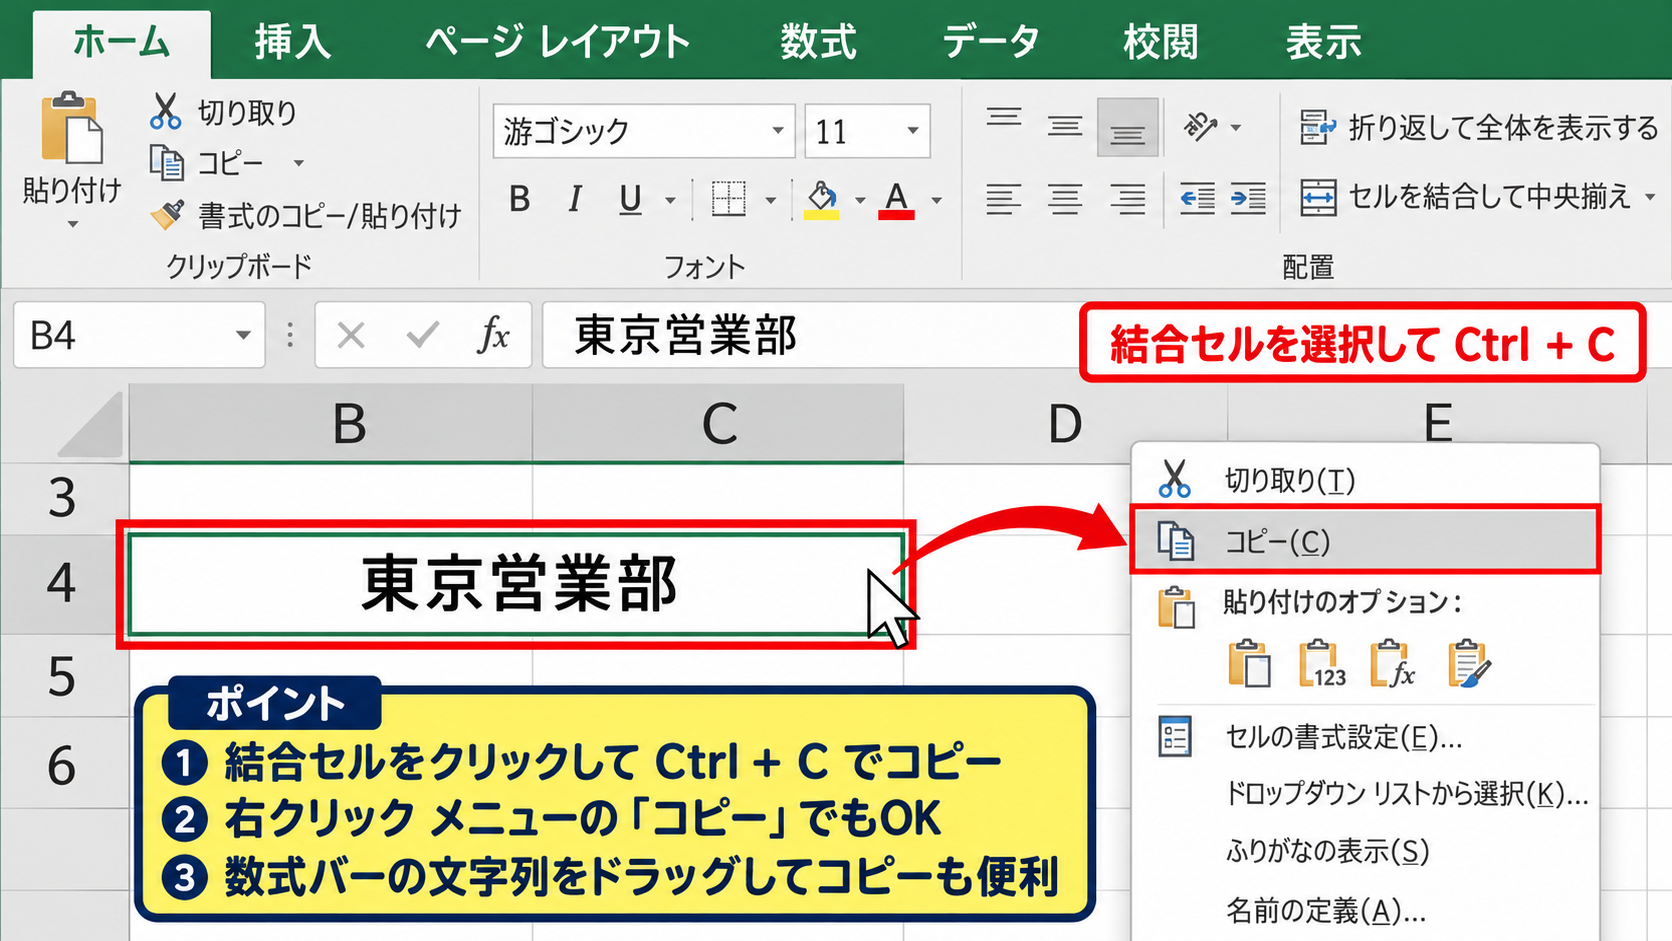The height and width of the screenshot is (941, 1672).
Task: Click Decrease Indent icon
Action: tap(1197, 199)
